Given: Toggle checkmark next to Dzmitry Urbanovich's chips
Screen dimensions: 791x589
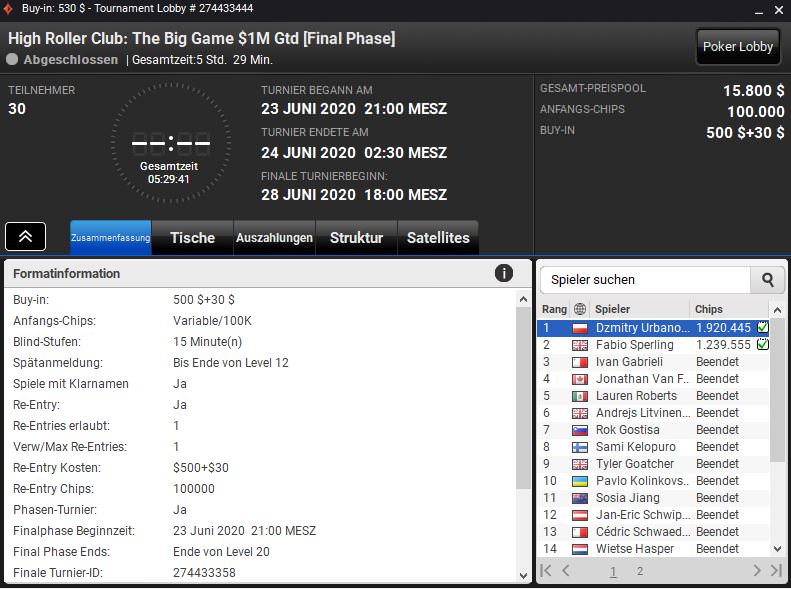Looking at the screenshot, I should (x=762, y=327).
